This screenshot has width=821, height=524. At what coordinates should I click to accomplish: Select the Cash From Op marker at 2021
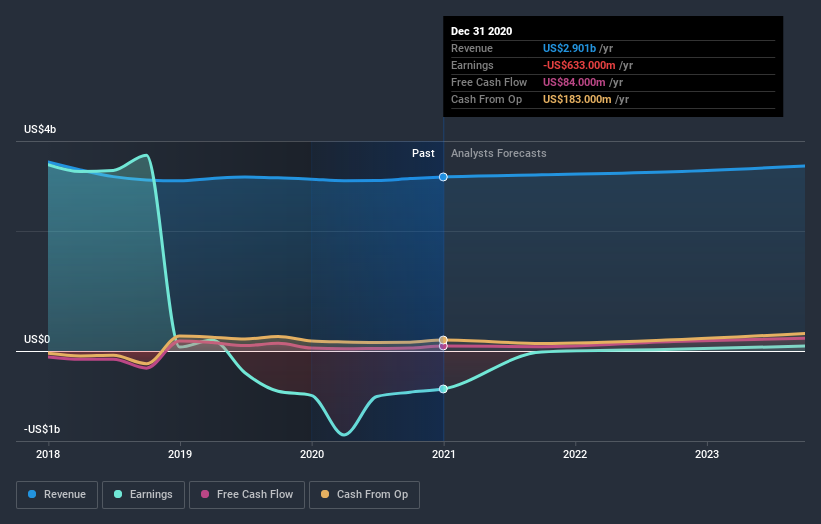point(443,340)
